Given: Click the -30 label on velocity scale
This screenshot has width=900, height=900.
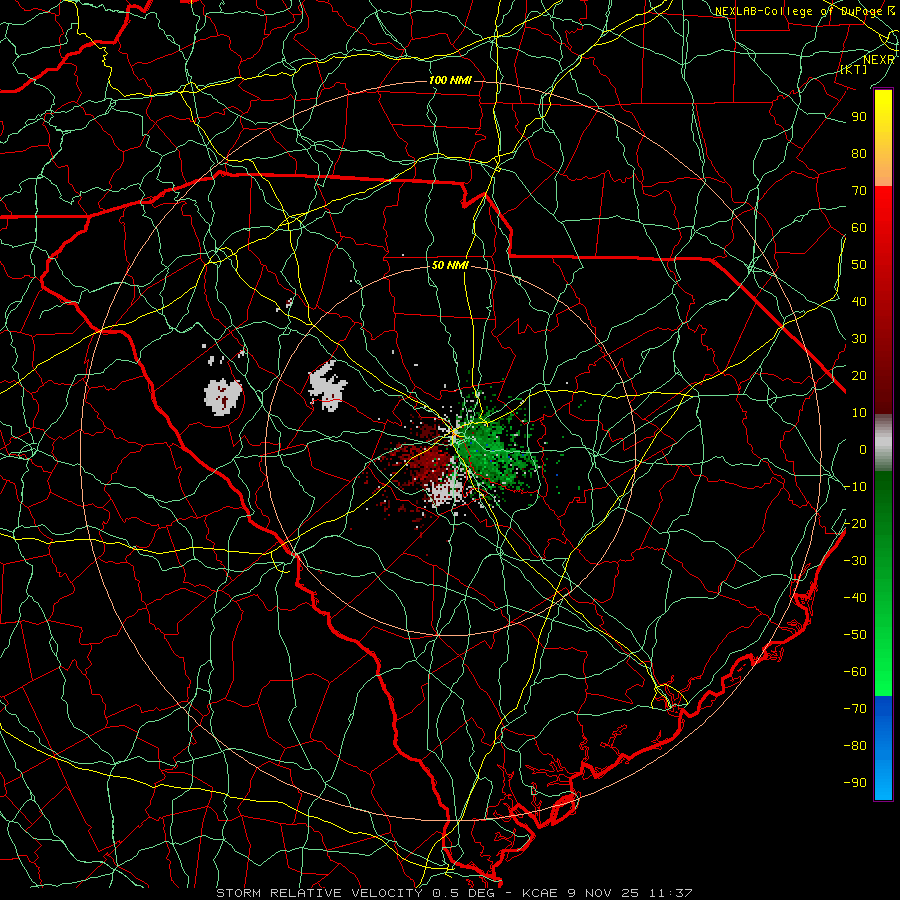Looking at the screenshot, I should click(855, 561).
